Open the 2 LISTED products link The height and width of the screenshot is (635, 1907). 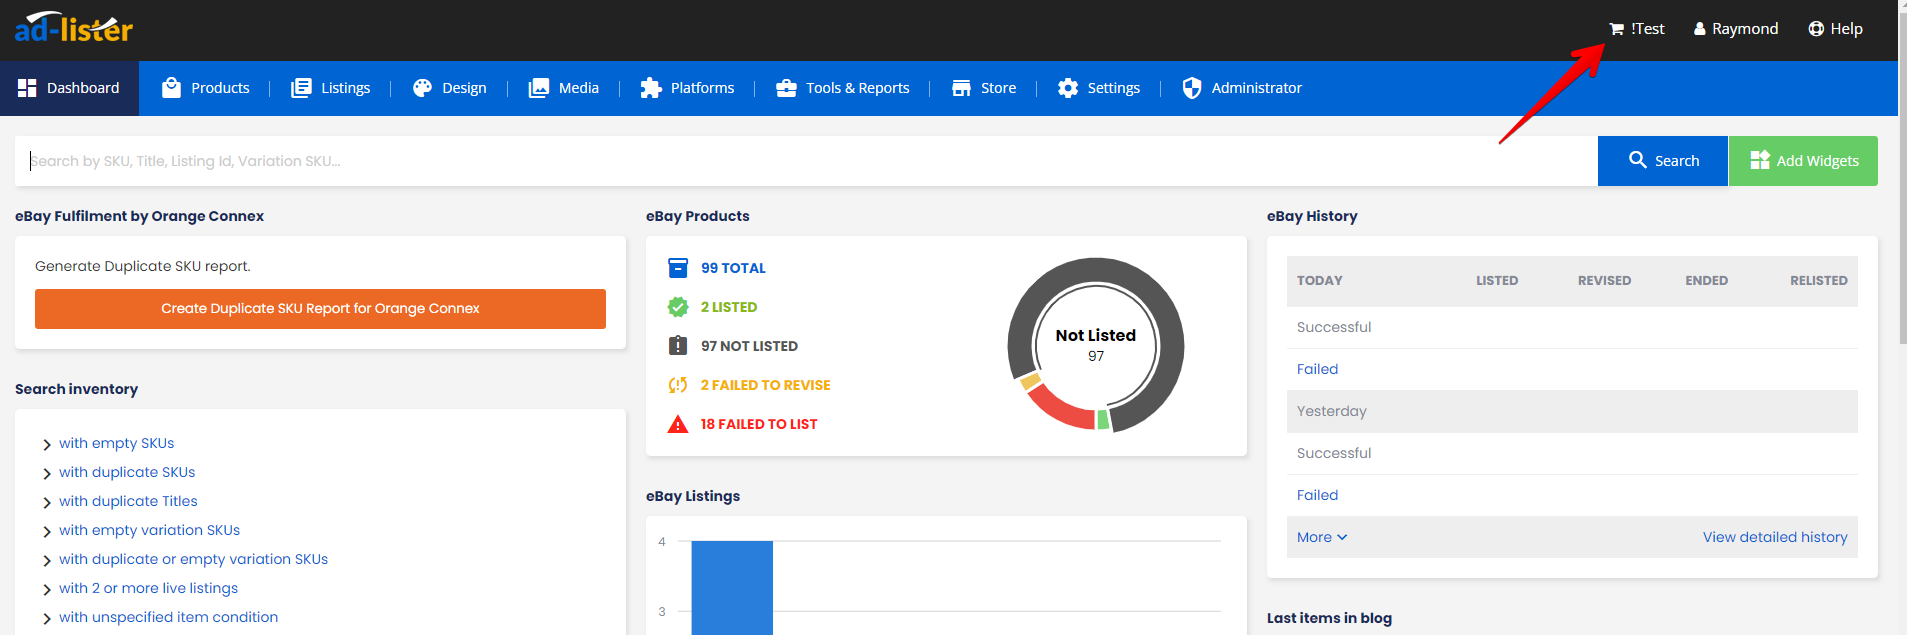(x=729, y=307)
